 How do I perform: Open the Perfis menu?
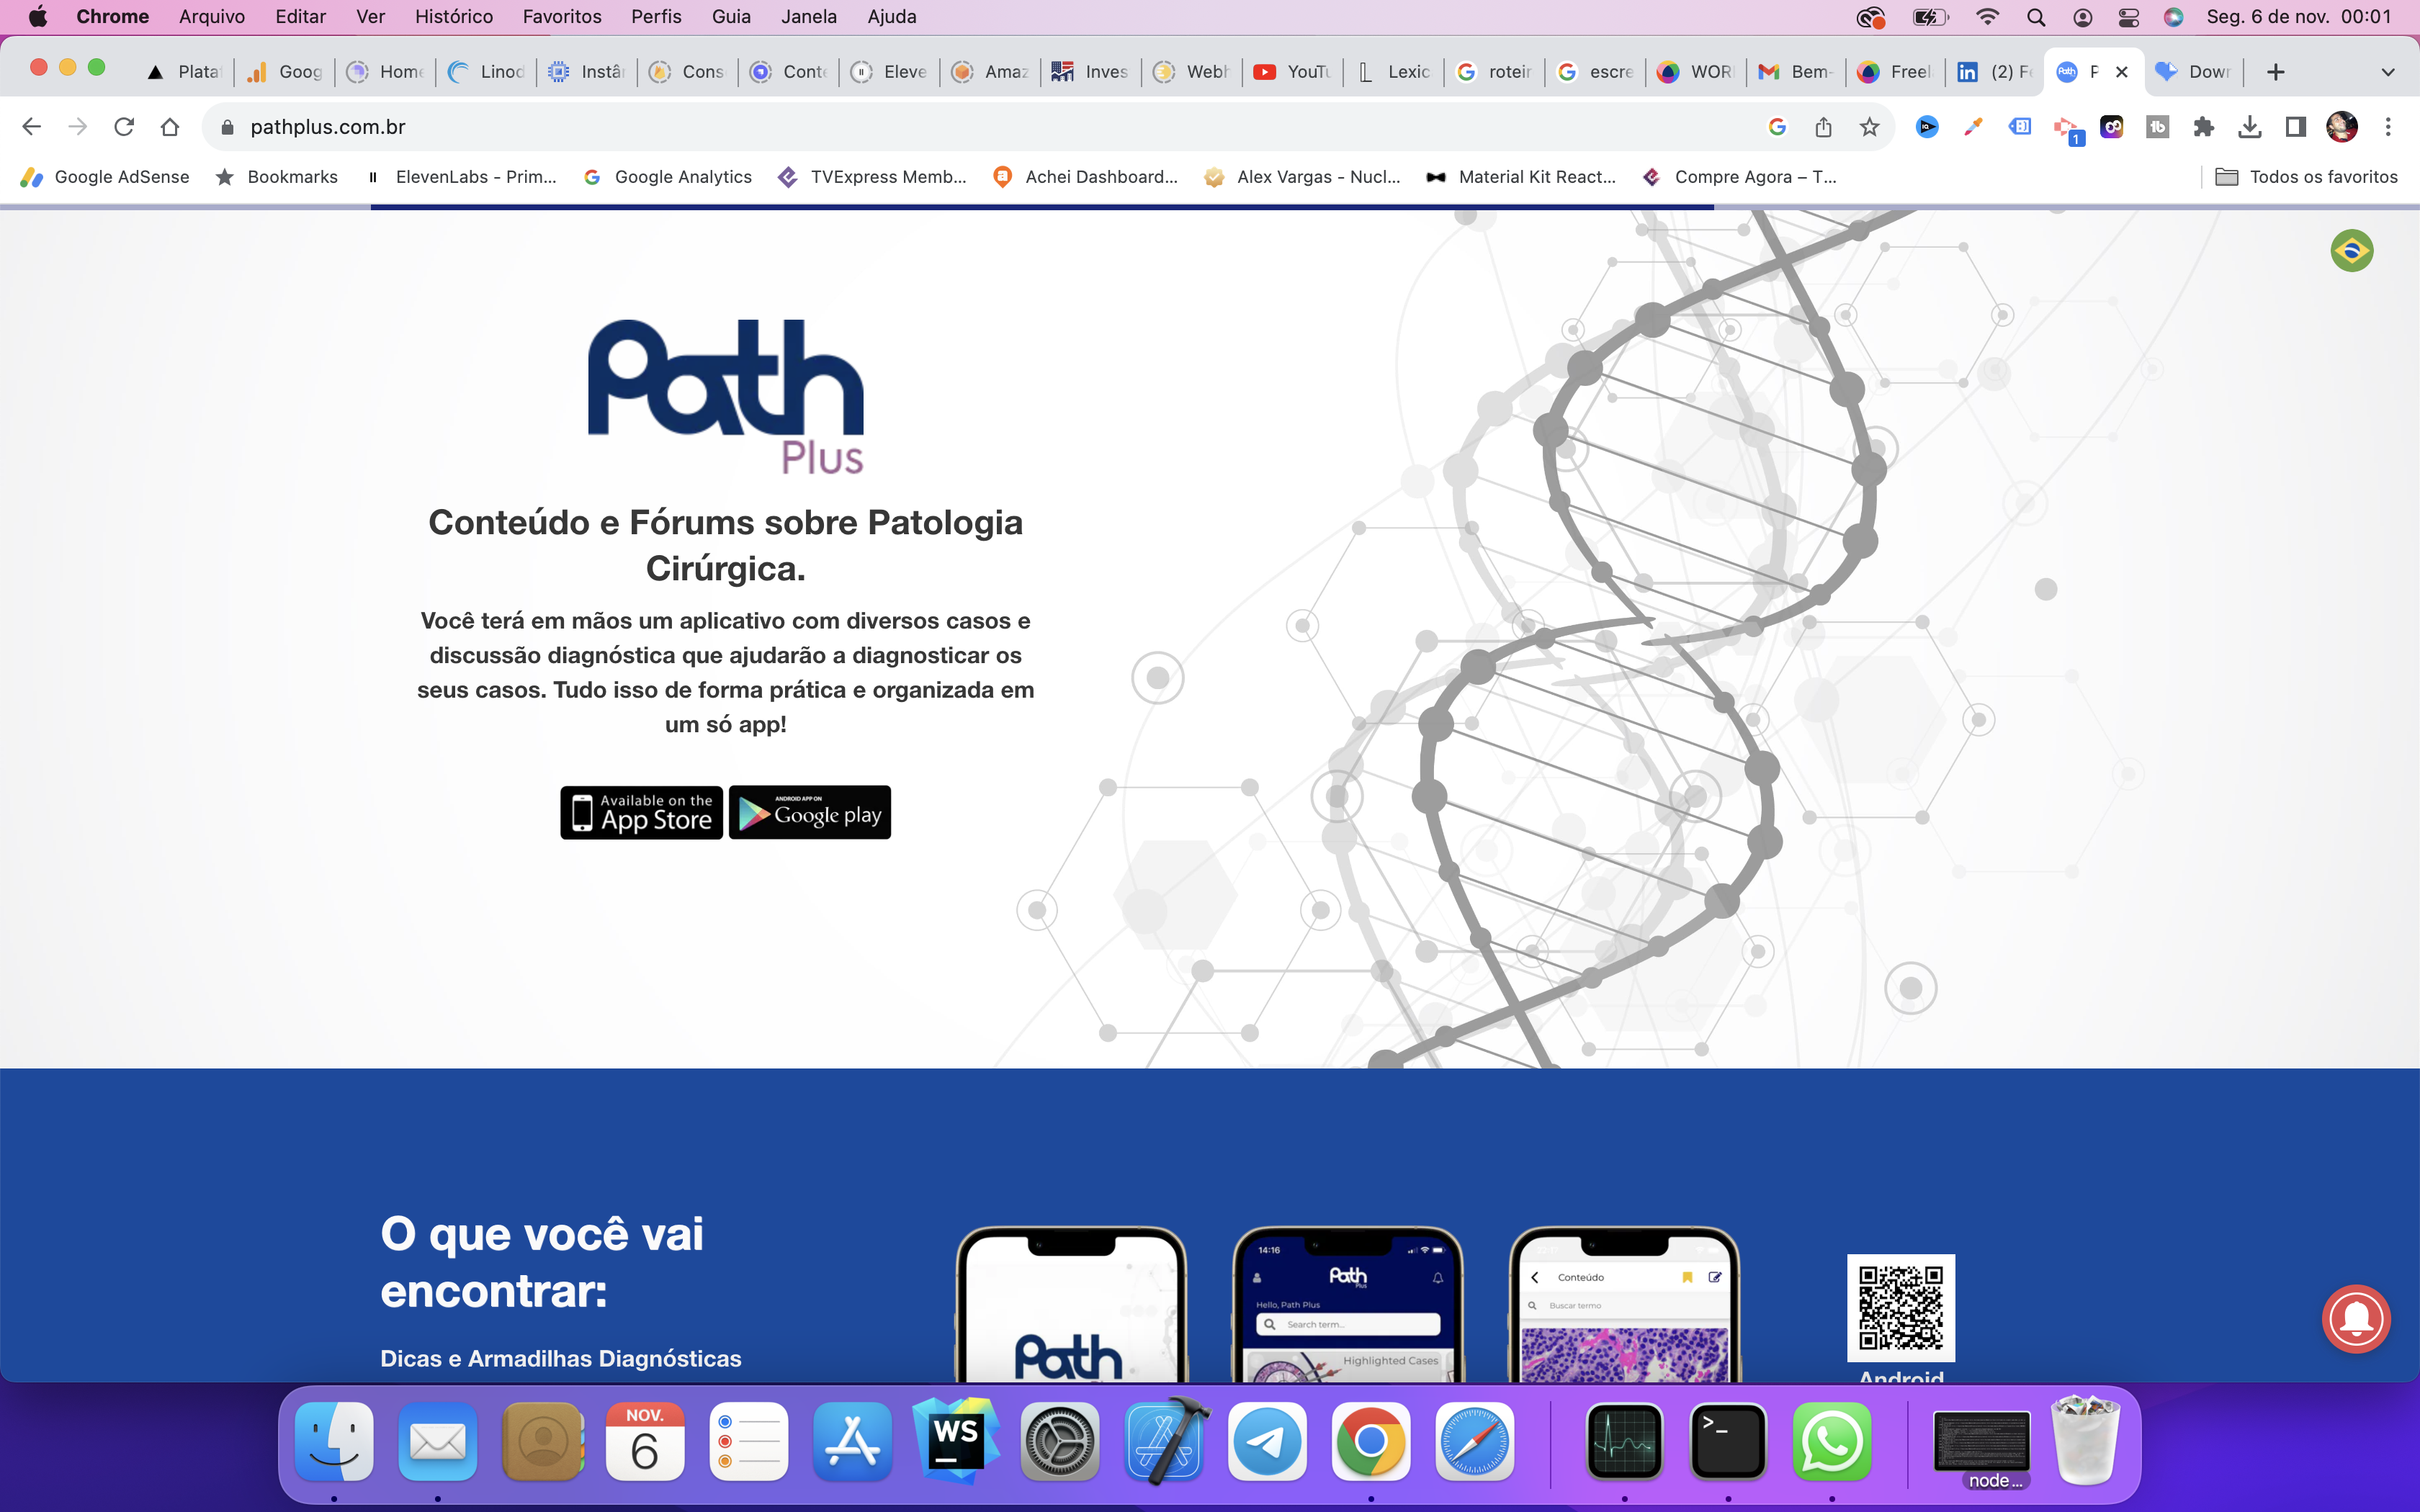click(656, 16)
